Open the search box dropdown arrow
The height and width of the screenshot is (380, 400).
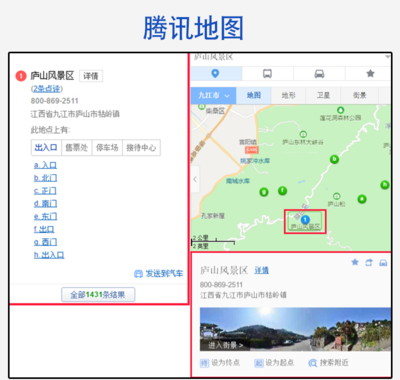coord(387,57)
